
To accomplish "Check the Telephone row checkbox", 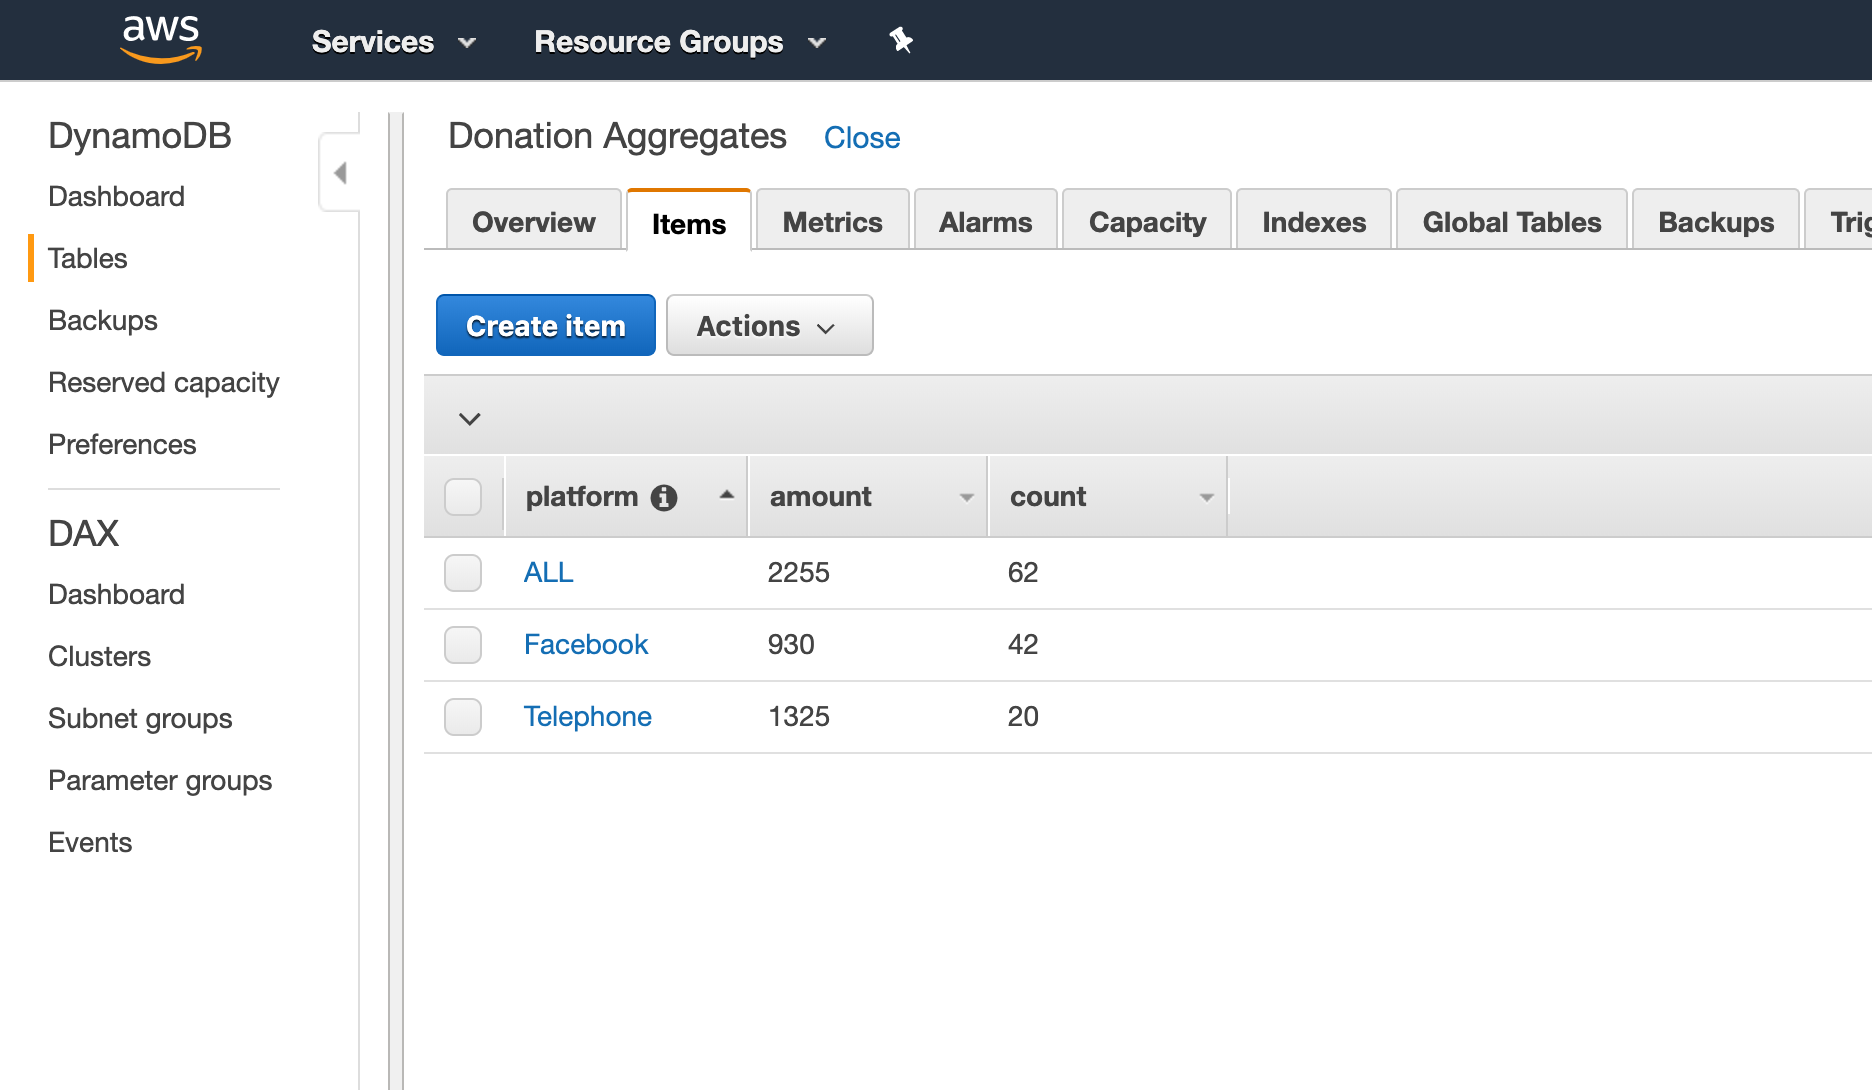I will [463, 717].
